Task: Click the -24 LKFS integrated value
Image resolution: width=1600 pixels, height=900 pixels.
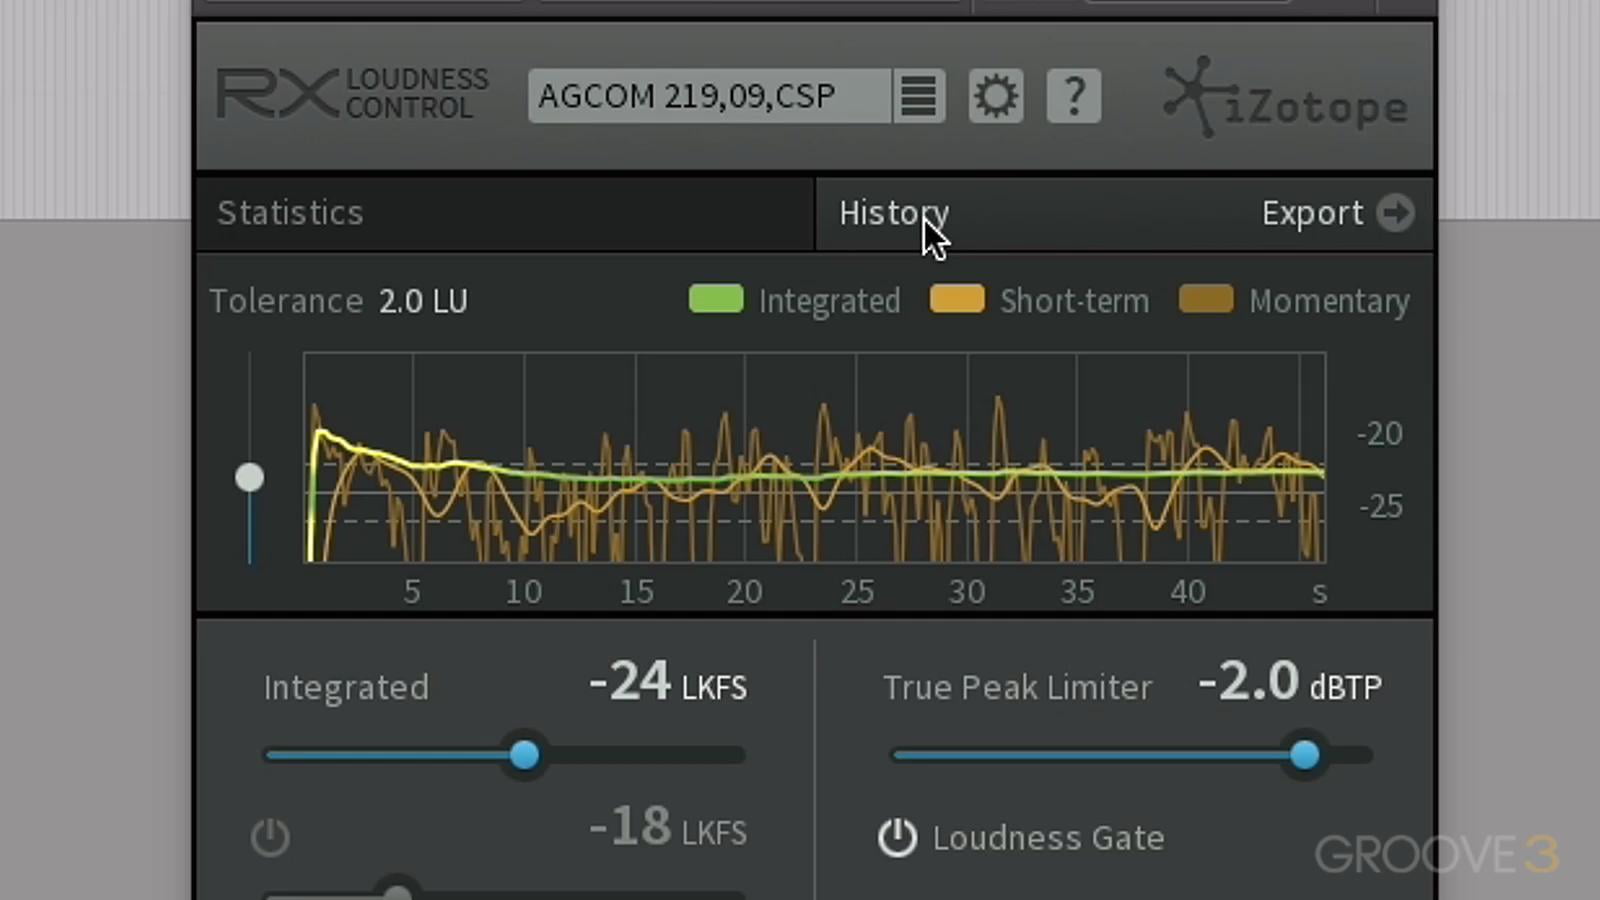Action: (x=668, y=683)
